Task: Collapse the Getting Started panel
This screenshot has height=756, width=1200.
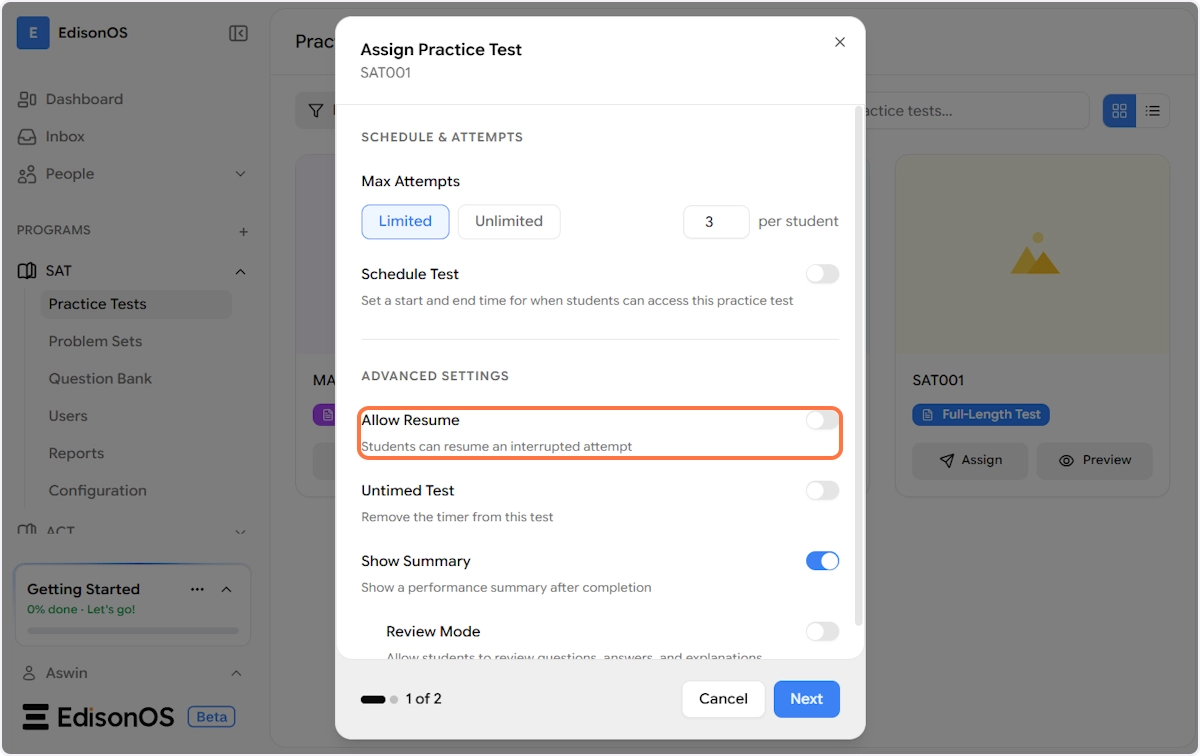Action: point(227,589)
